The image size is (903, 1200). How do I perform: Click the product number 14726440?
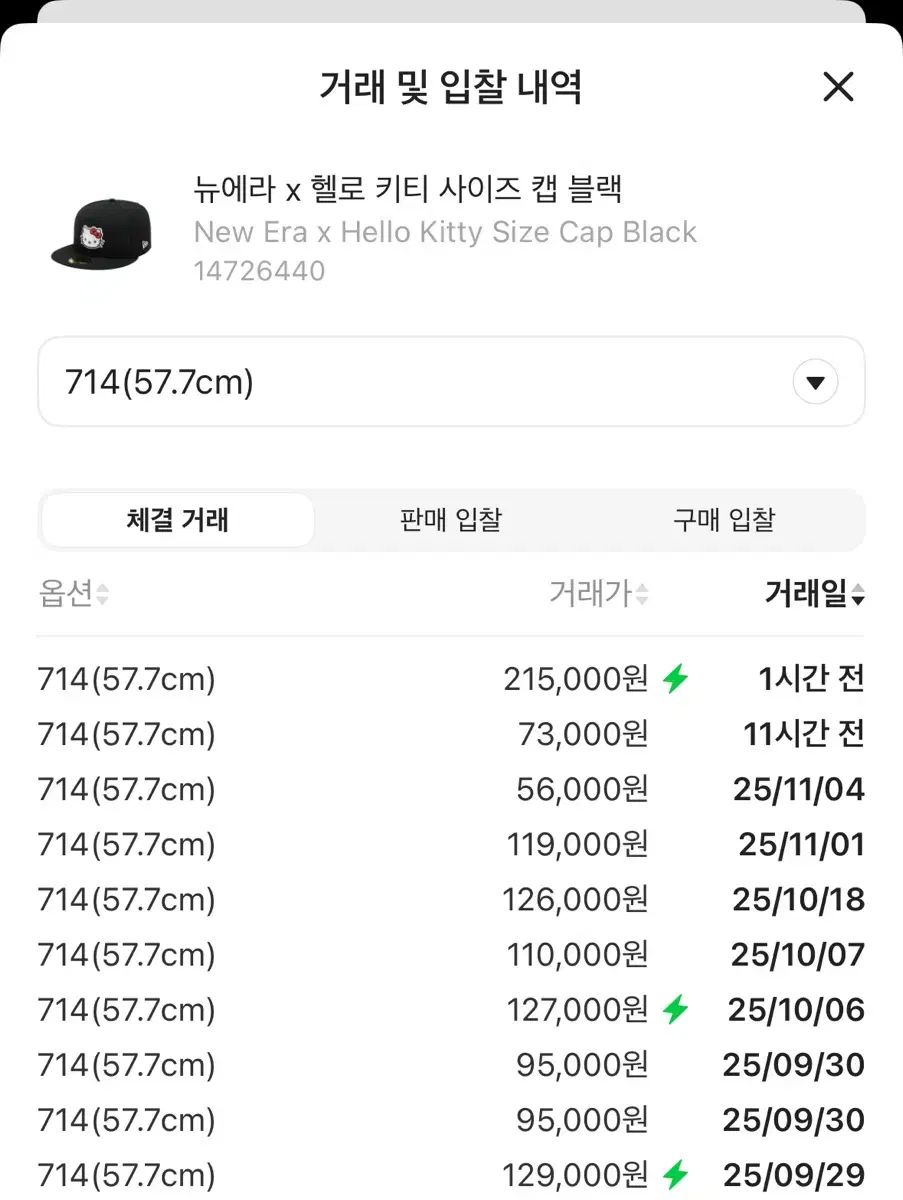[x=259, y=271]
